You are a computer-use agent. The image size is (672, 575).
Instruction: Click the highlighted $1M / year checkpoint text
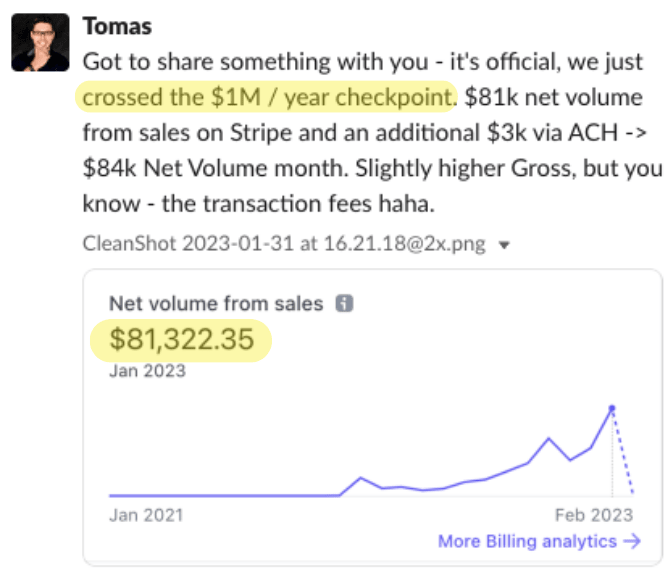coord(268,97)
